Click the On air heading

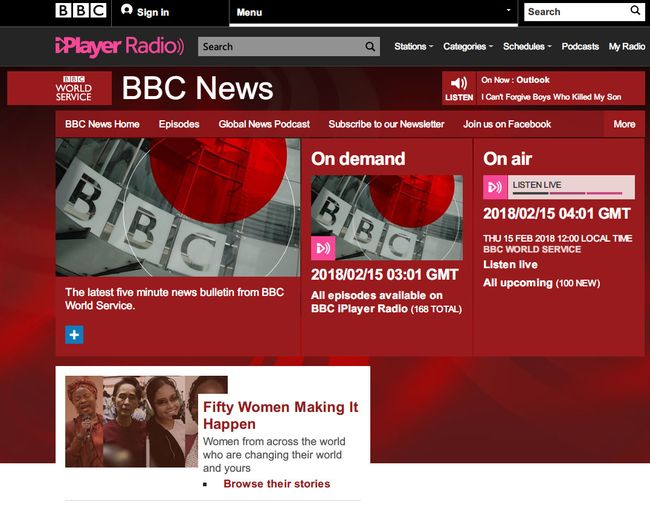(507, 158)
